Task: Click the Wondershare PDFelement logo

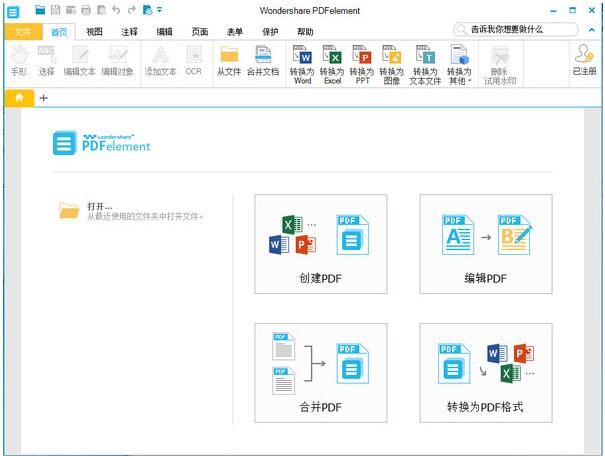Action: [101, 143]
